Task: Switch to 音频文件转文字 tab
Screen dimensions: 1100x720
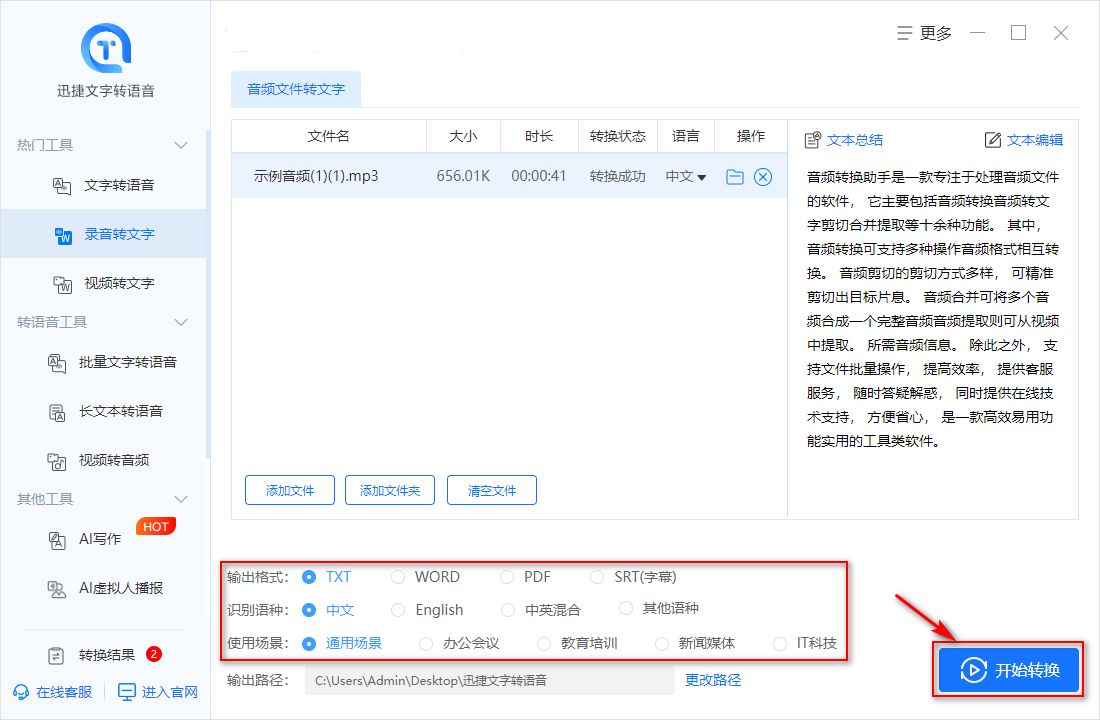Action: point(296,89)
